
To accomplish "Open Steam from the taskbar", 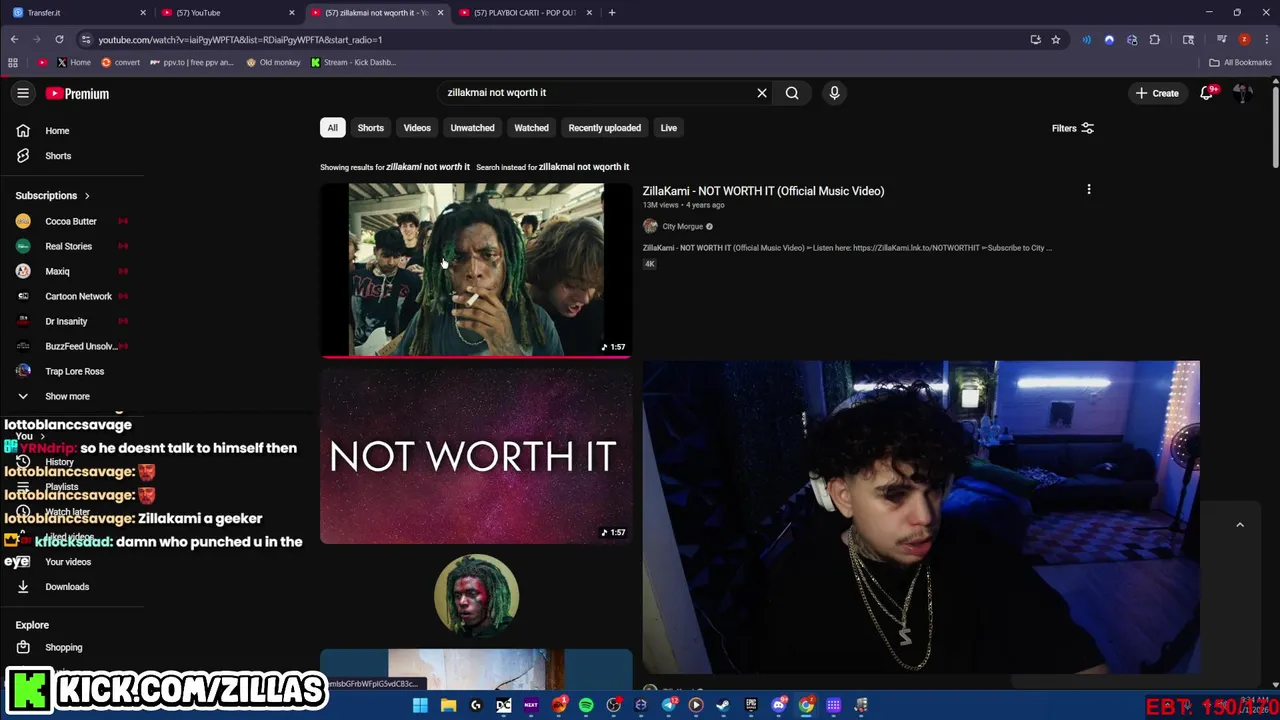I will [x=723, y=705].
